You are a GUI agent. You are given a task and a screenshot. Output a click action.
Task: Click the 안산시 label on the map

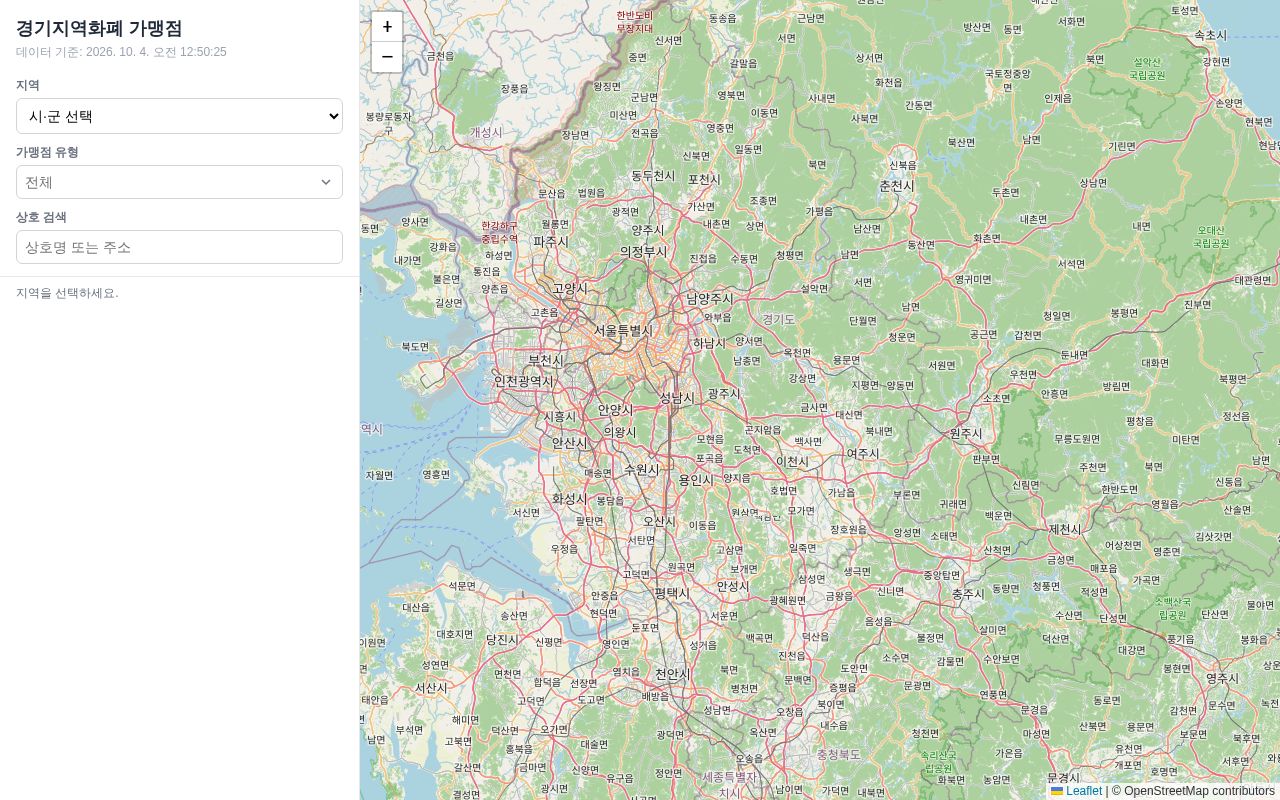[570, 443]
